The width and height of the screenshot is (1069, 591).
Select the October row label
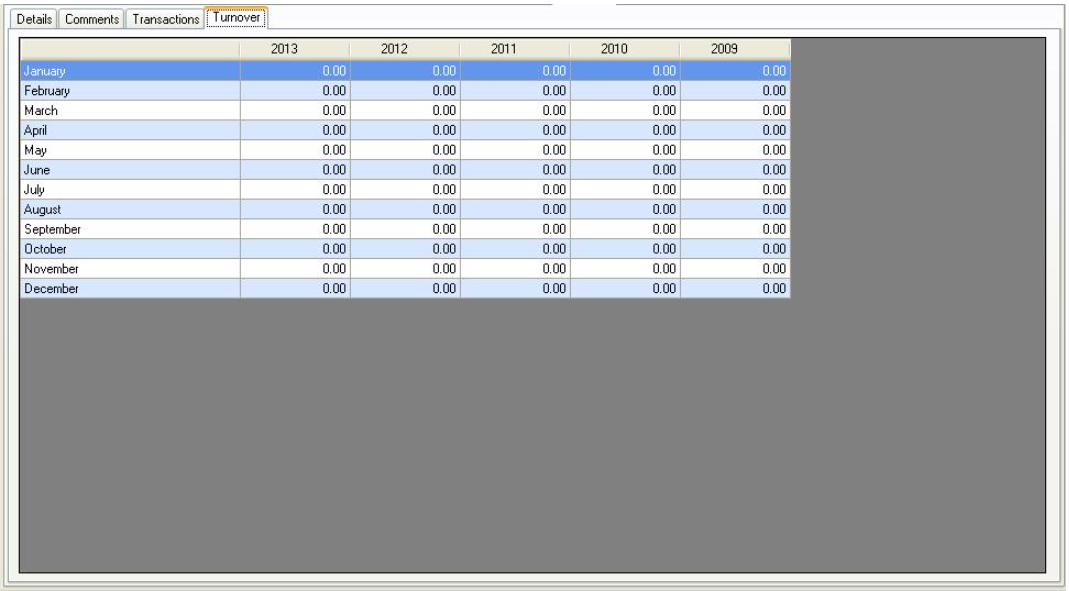coord(130,249)
